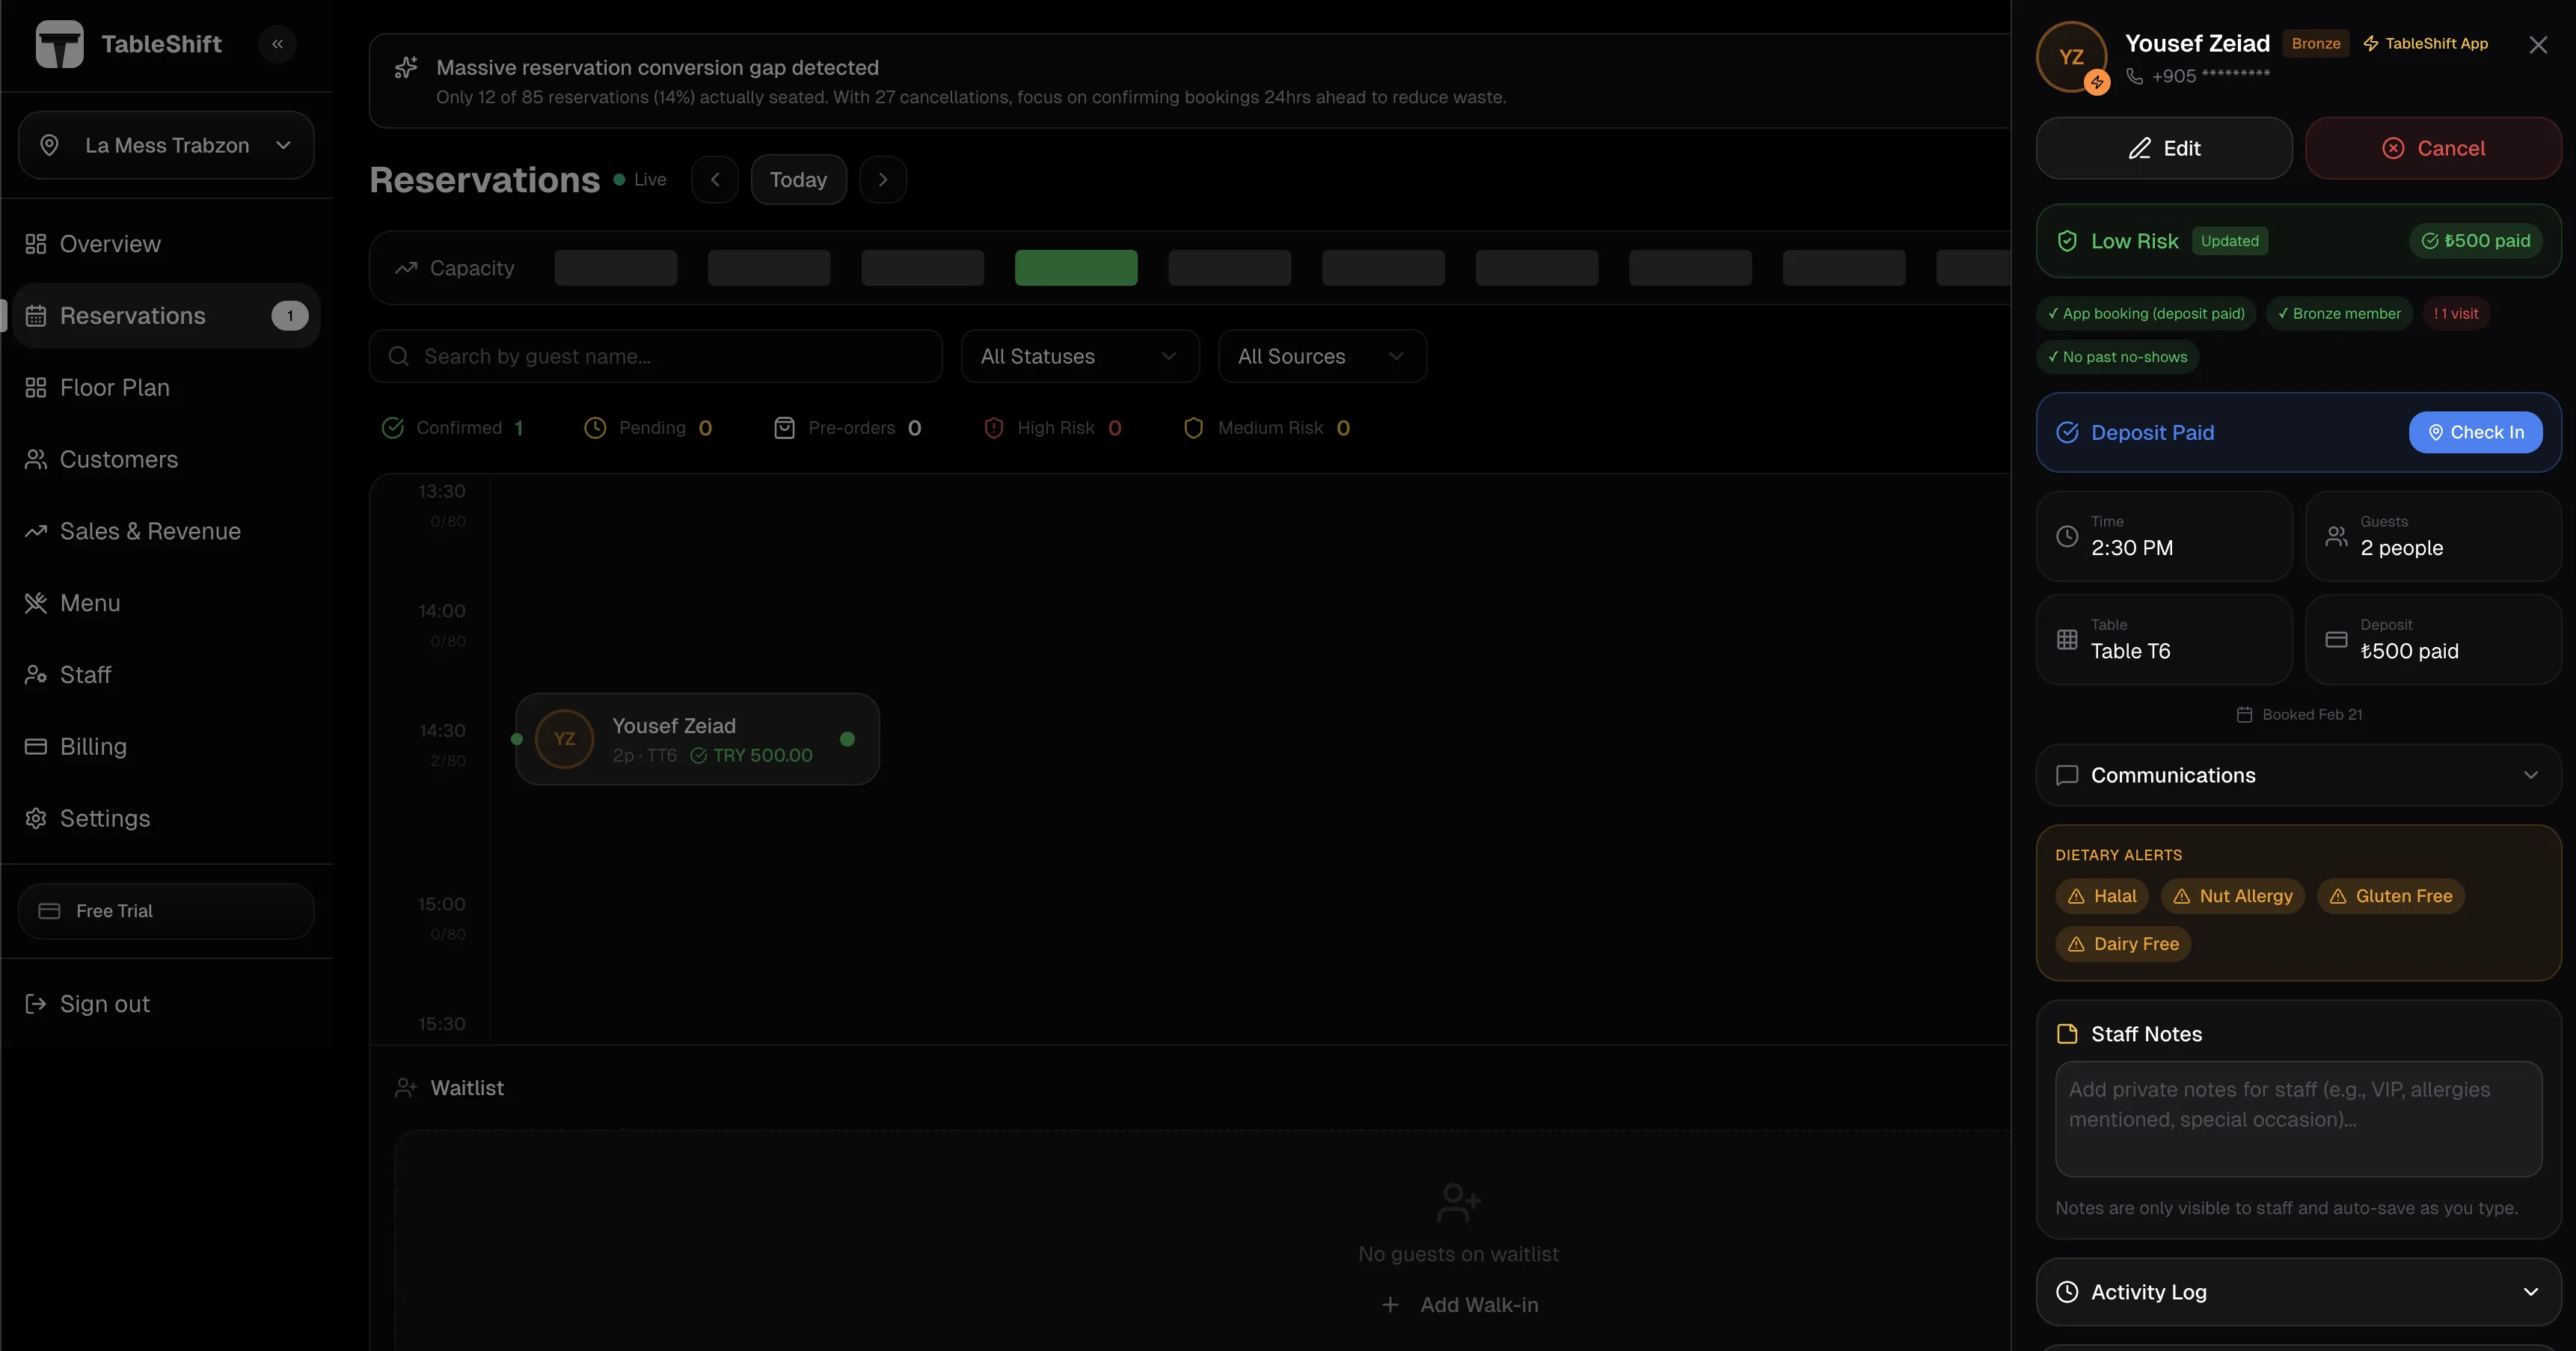Screen dimensions: 2576x1351
Task: Close the reservation detail panel
Action: click(x=2537, y=45)
